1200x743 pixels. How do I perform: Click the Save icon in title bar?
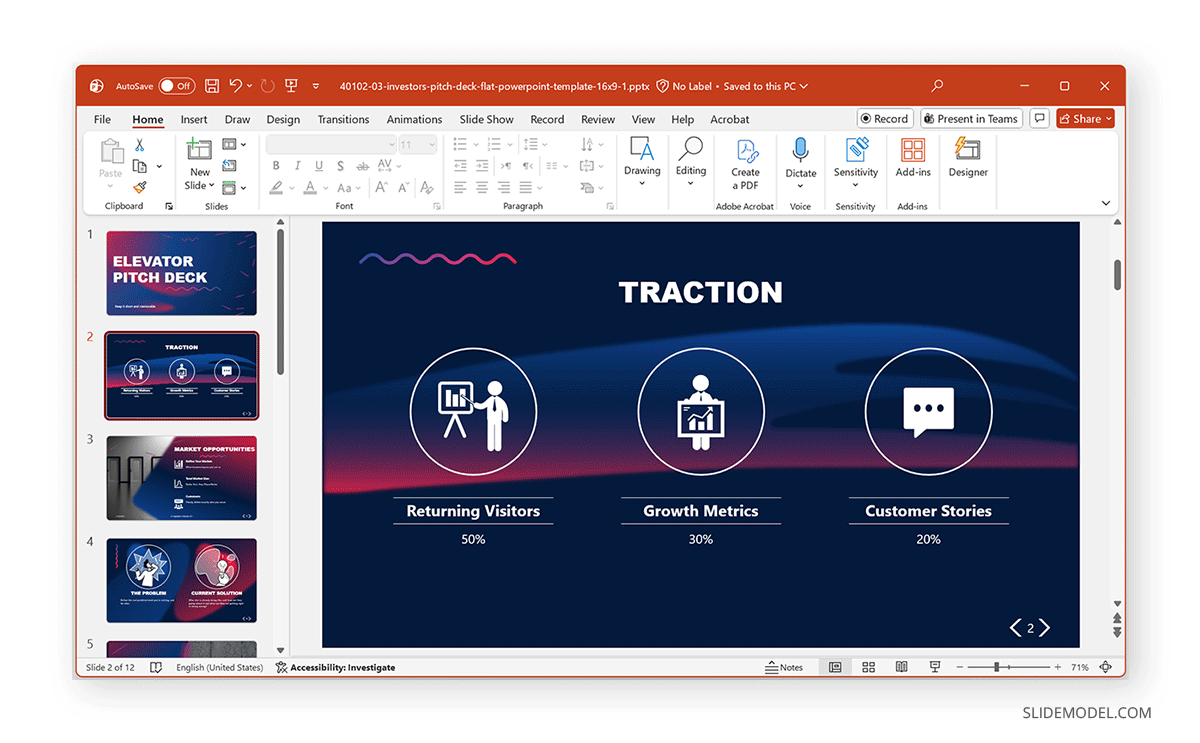click(212, 86)
